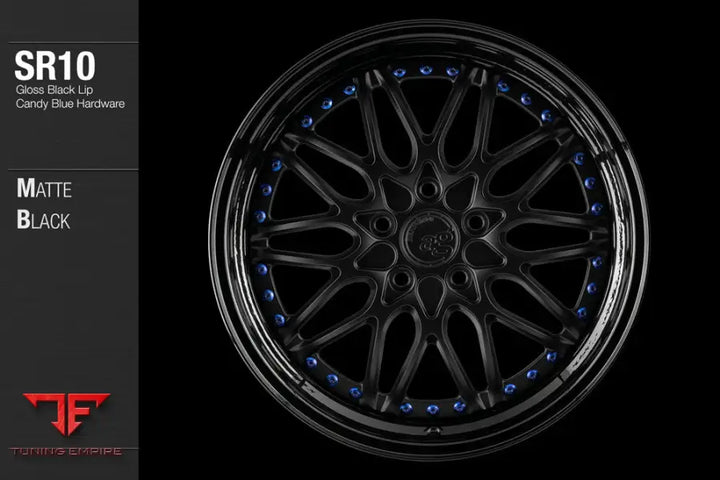The width and height of the screenshot is (720, 480).
Task: Click the 'Gloss Black Lip' text
Action: (x=54, y=90)
